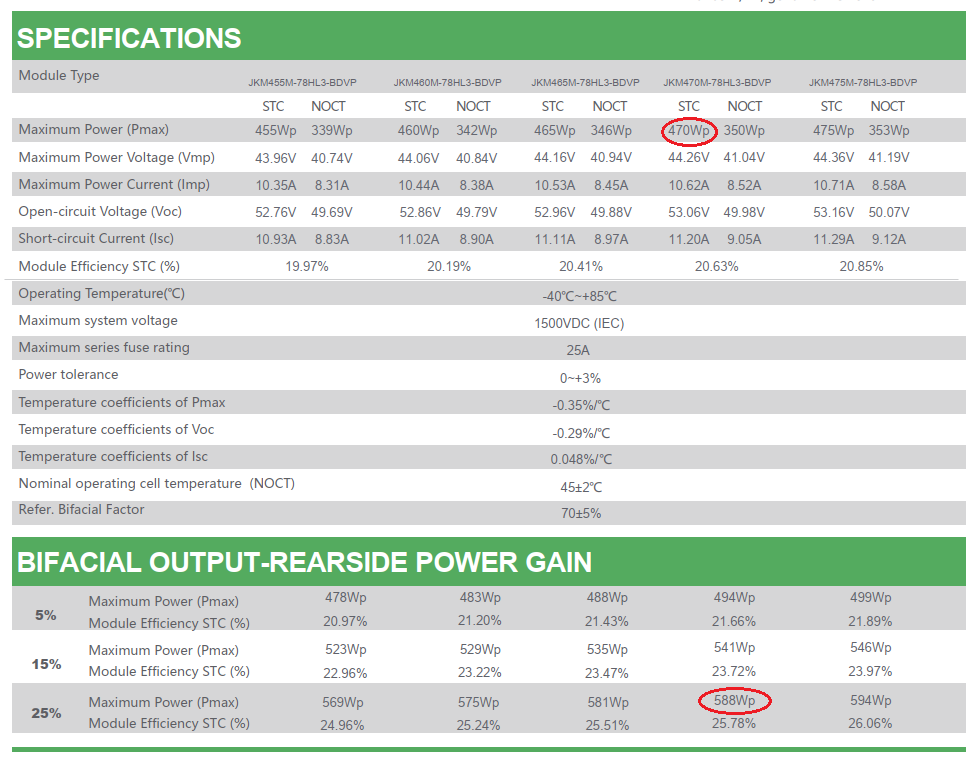
Task: Click the 11.02A Isc value
Action: 418,239
